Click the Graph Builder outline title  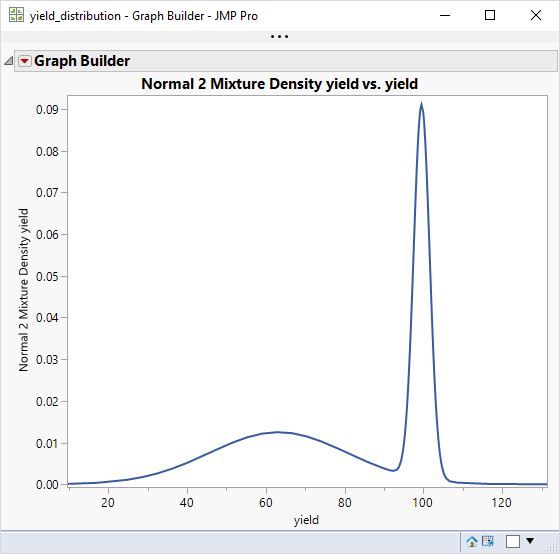pyautogui.click(x=82, y=61)
